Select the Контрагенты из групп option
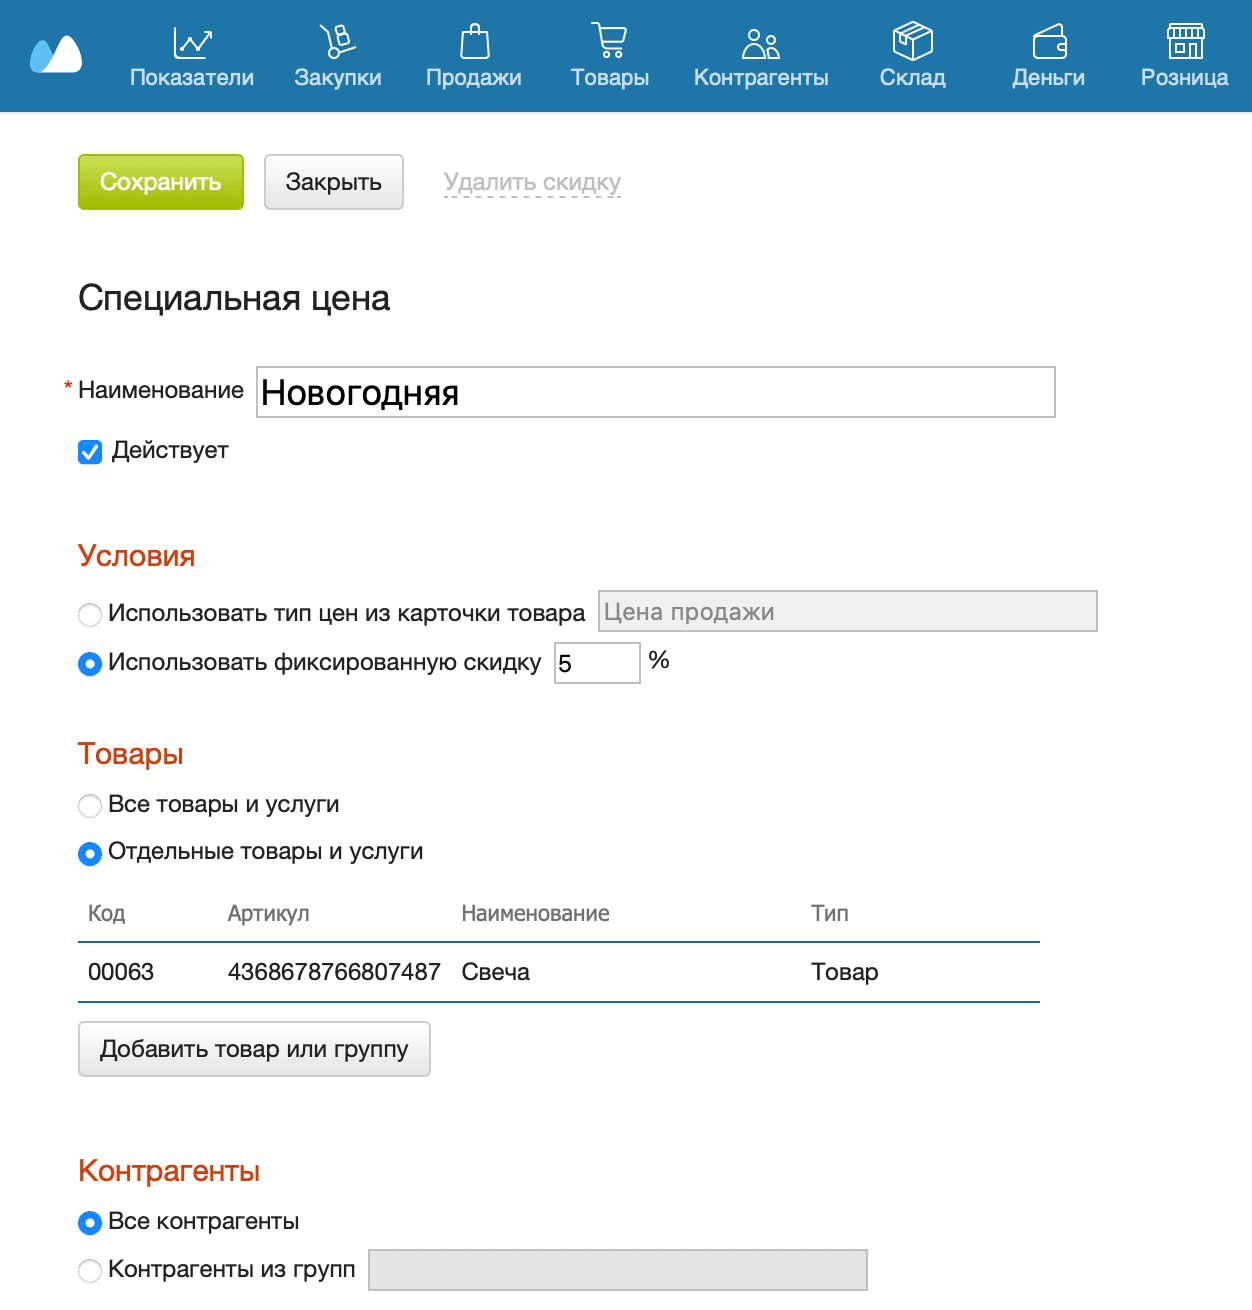The image size is (1252, 1310). click(x=90, y=1270)
